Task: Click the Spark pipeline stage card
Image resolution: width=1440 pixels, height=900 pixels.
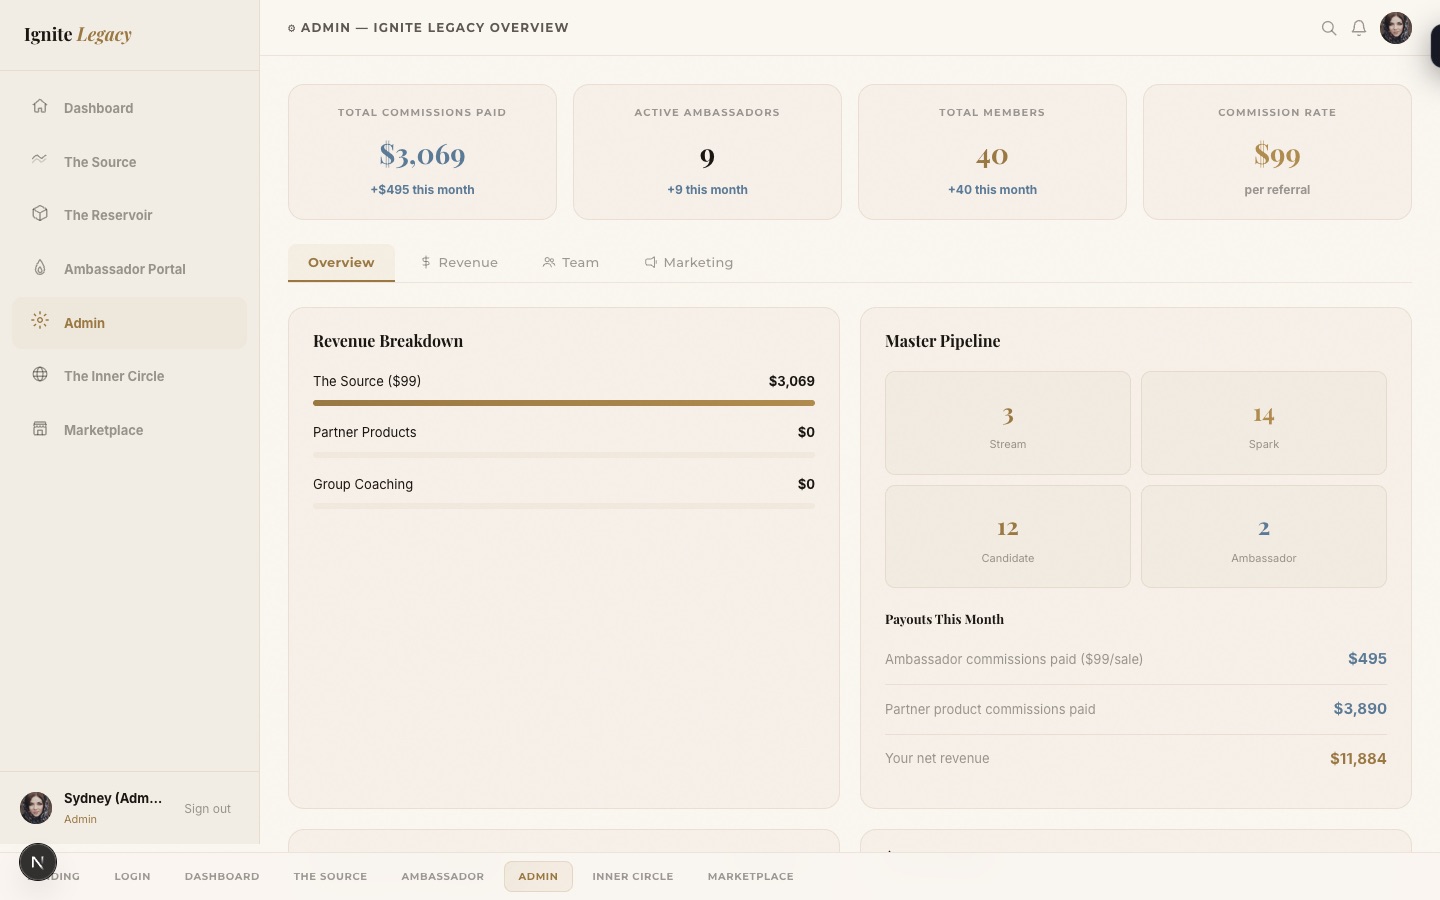Action: (x=1263, y=422)
